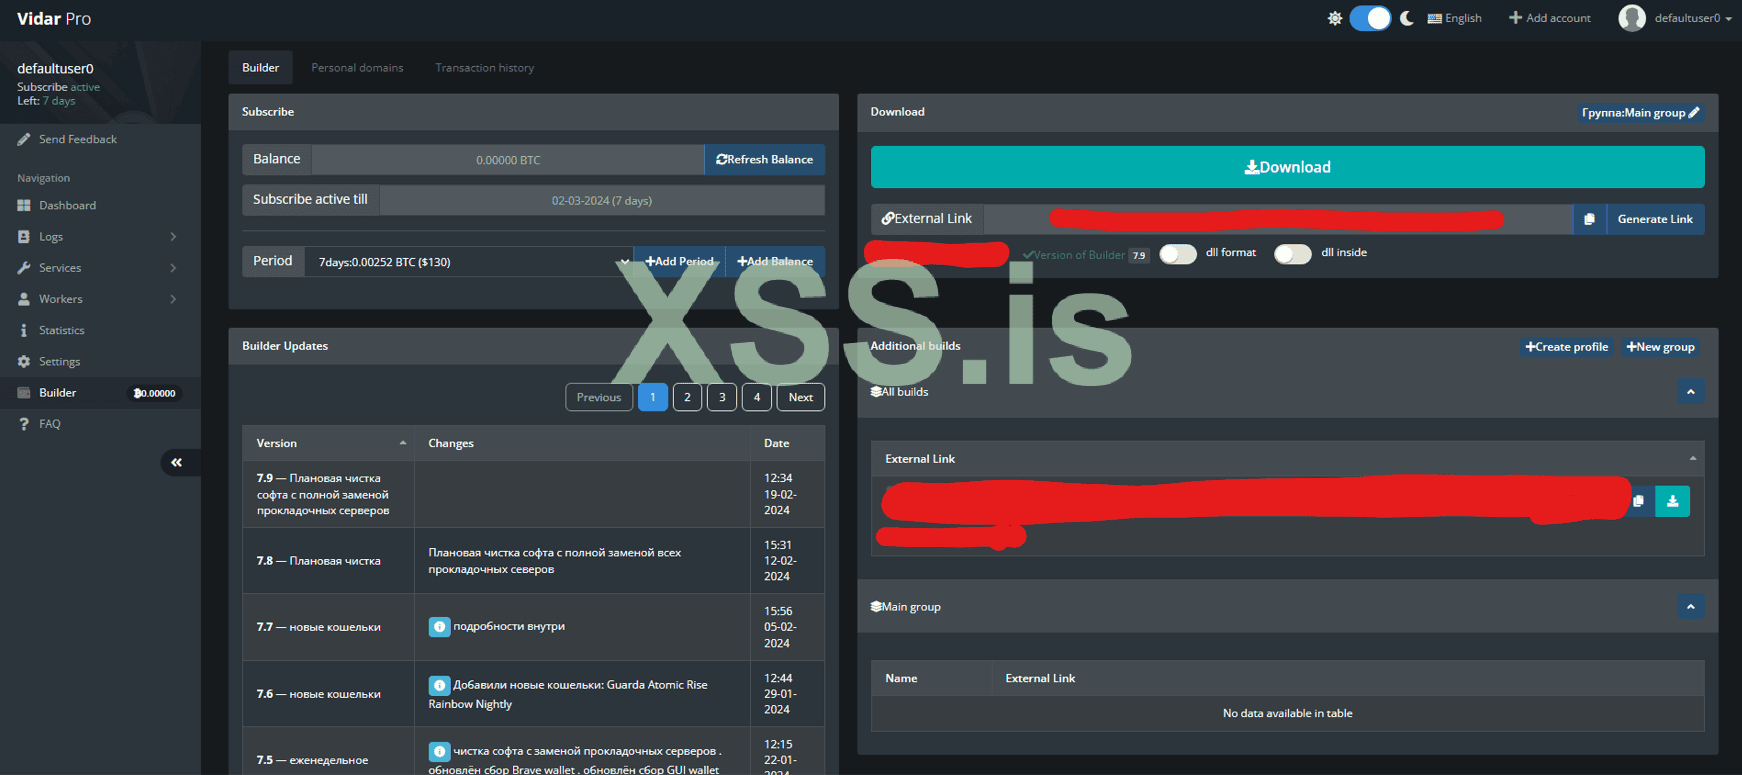The height and width of the screenshot is (775, 1742).
Task: Click External Link header in Main group table
Action: click(x=1348, y=678)
